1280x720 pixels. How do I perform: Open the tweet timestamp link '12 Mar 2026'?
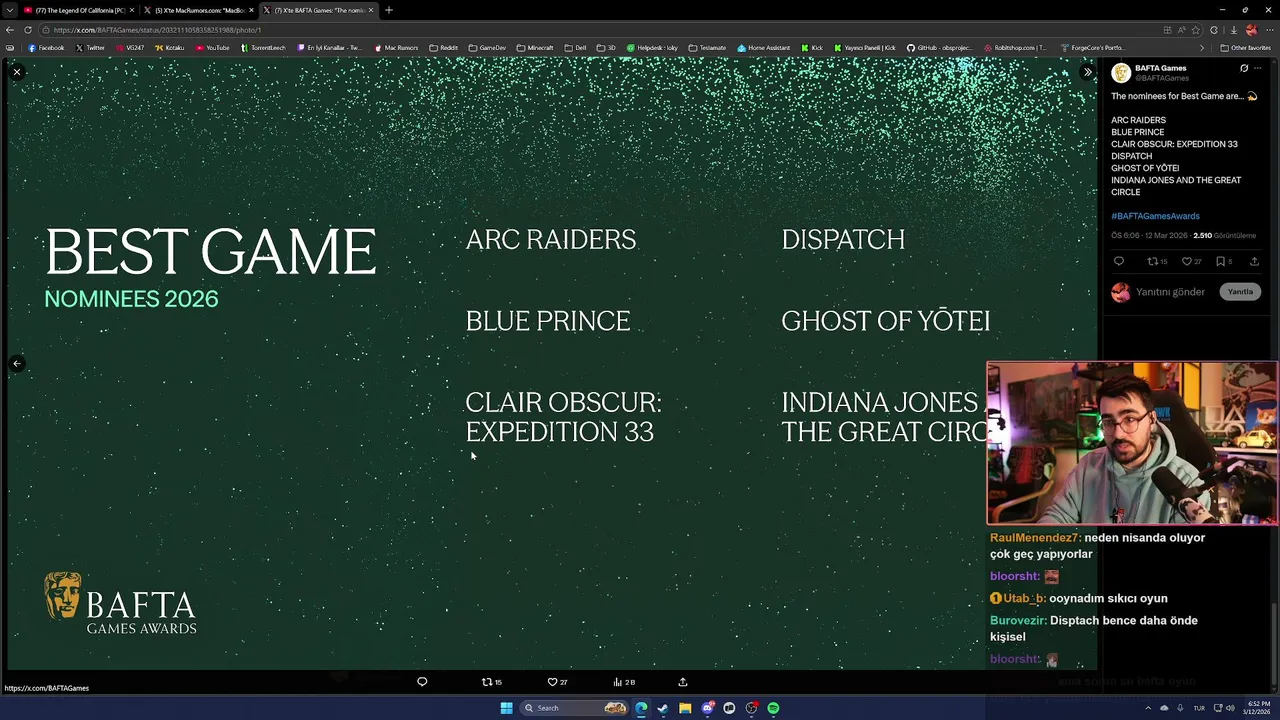(x=1164, y=236)
